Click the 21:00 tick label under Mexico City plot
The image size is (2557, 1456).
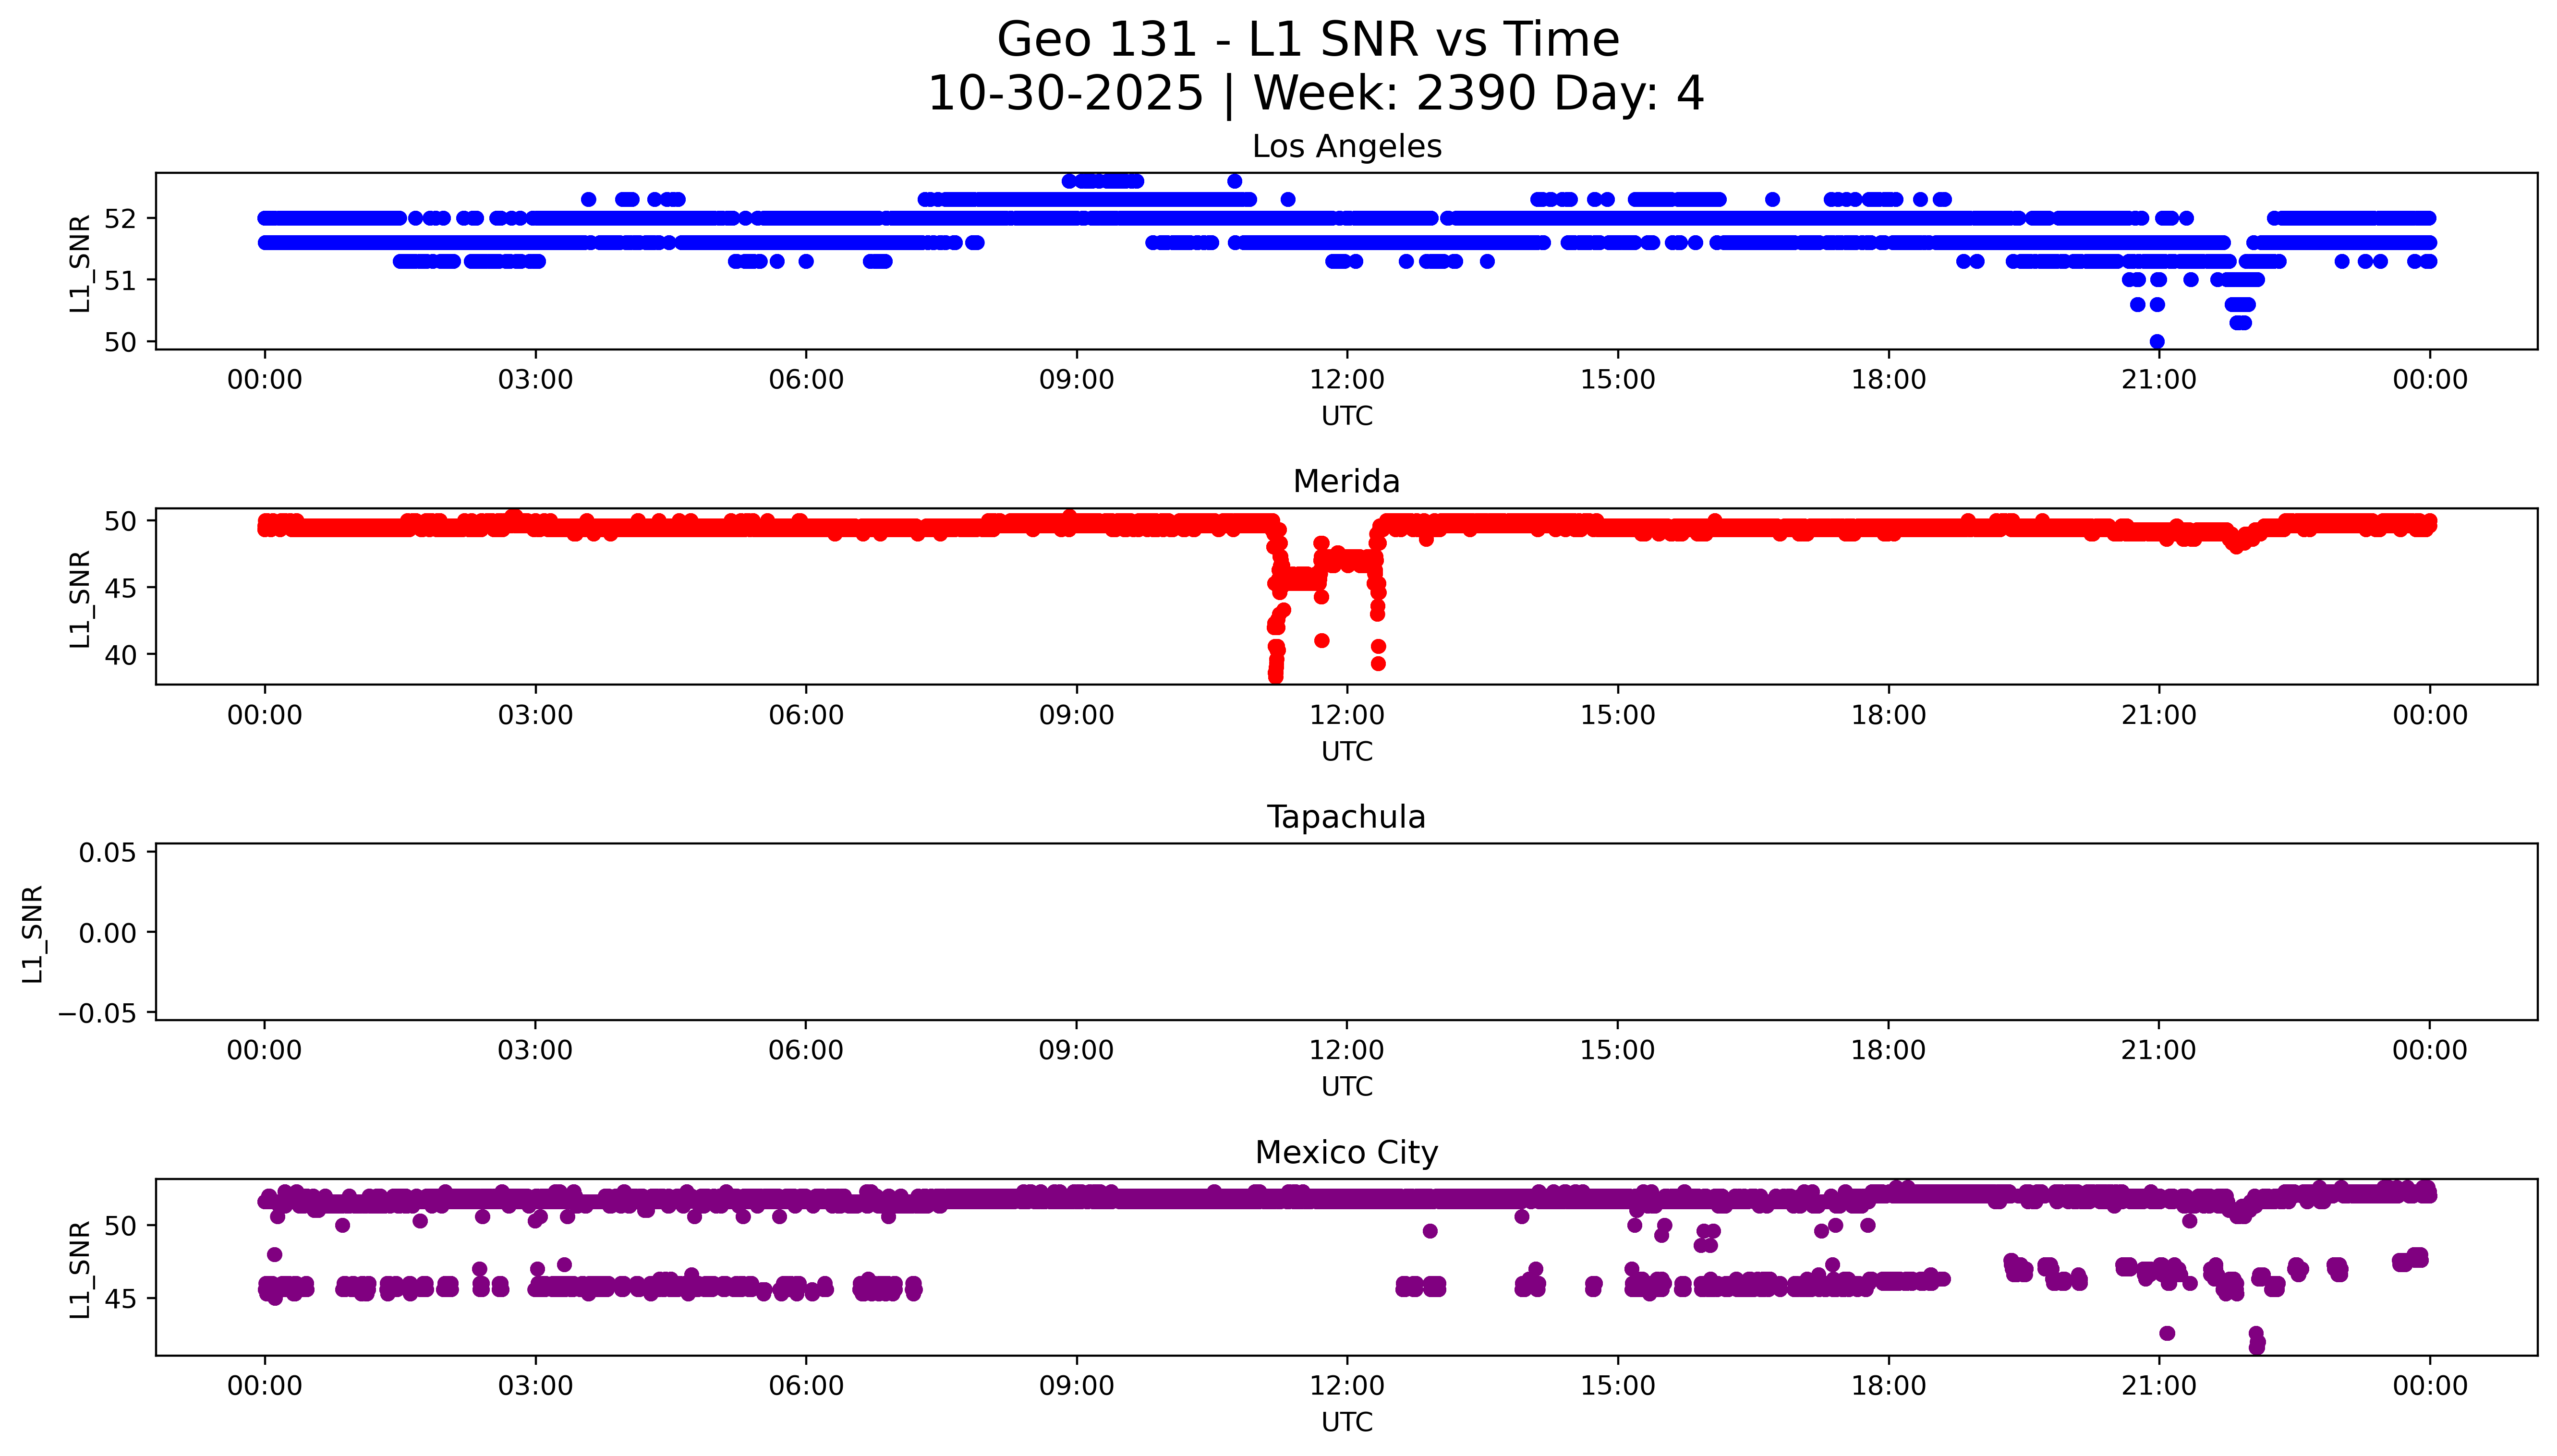click(2158, 1386)
